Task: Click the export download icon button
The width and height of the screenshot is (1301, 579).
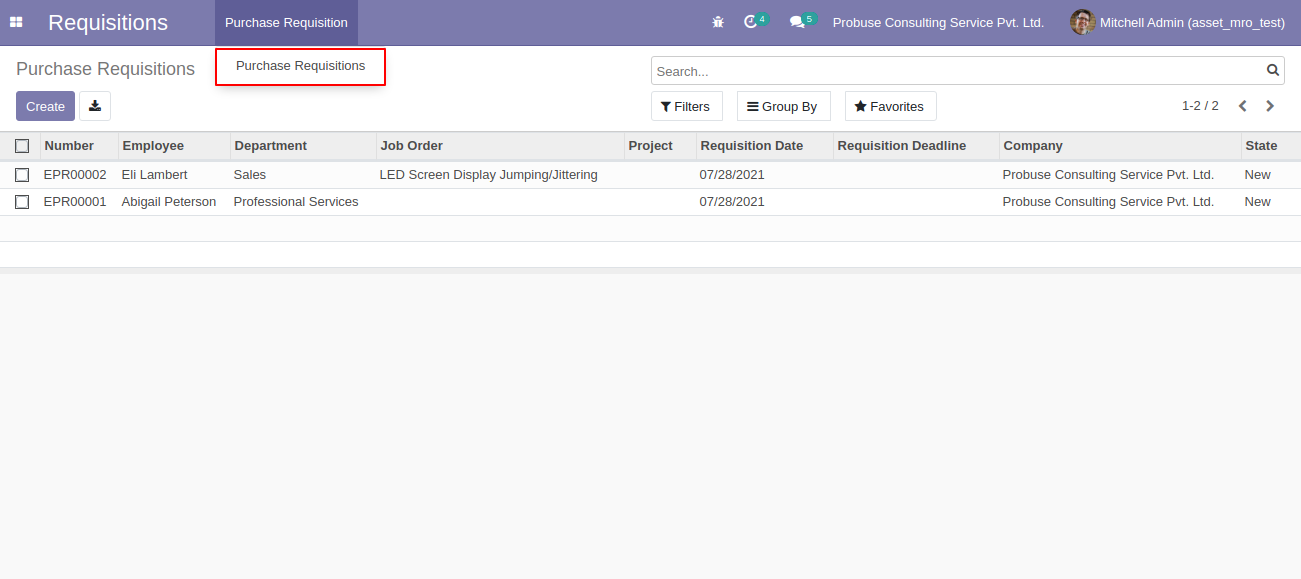Action: click(x=95, y=106)
